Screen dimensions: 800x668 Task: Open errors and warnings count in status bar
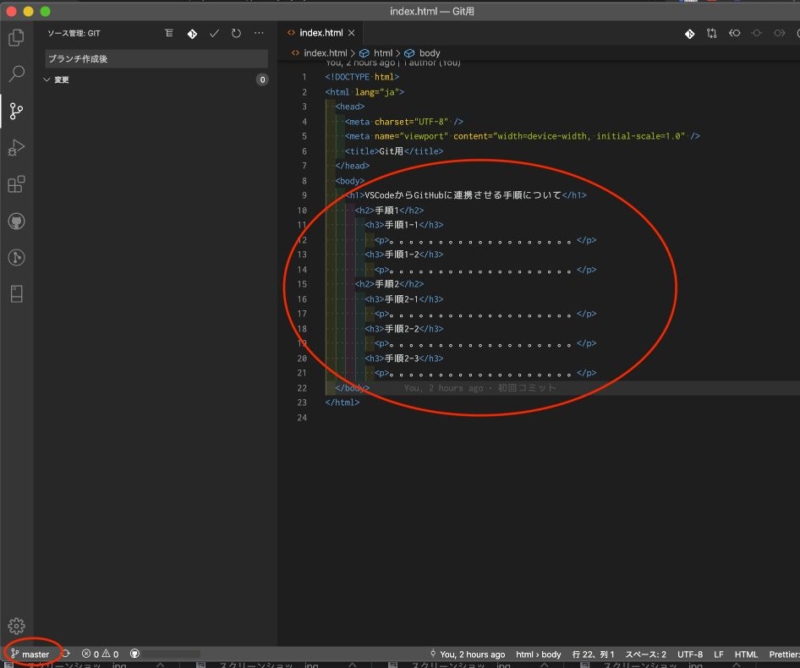(x=100, y=654)
